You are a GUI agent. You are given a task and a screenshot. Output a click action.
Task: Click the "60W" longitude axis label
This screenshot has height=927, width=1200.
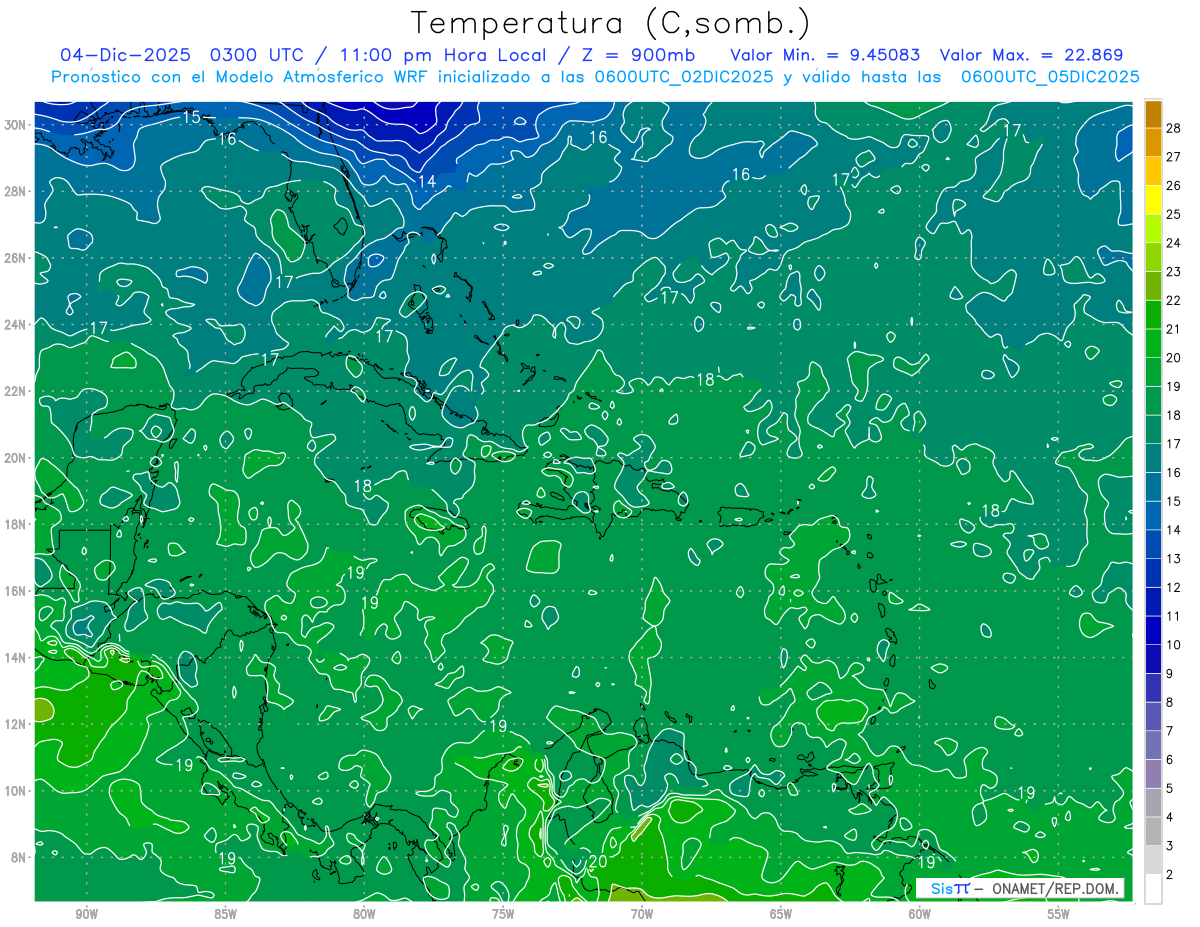tap(920, 914)
